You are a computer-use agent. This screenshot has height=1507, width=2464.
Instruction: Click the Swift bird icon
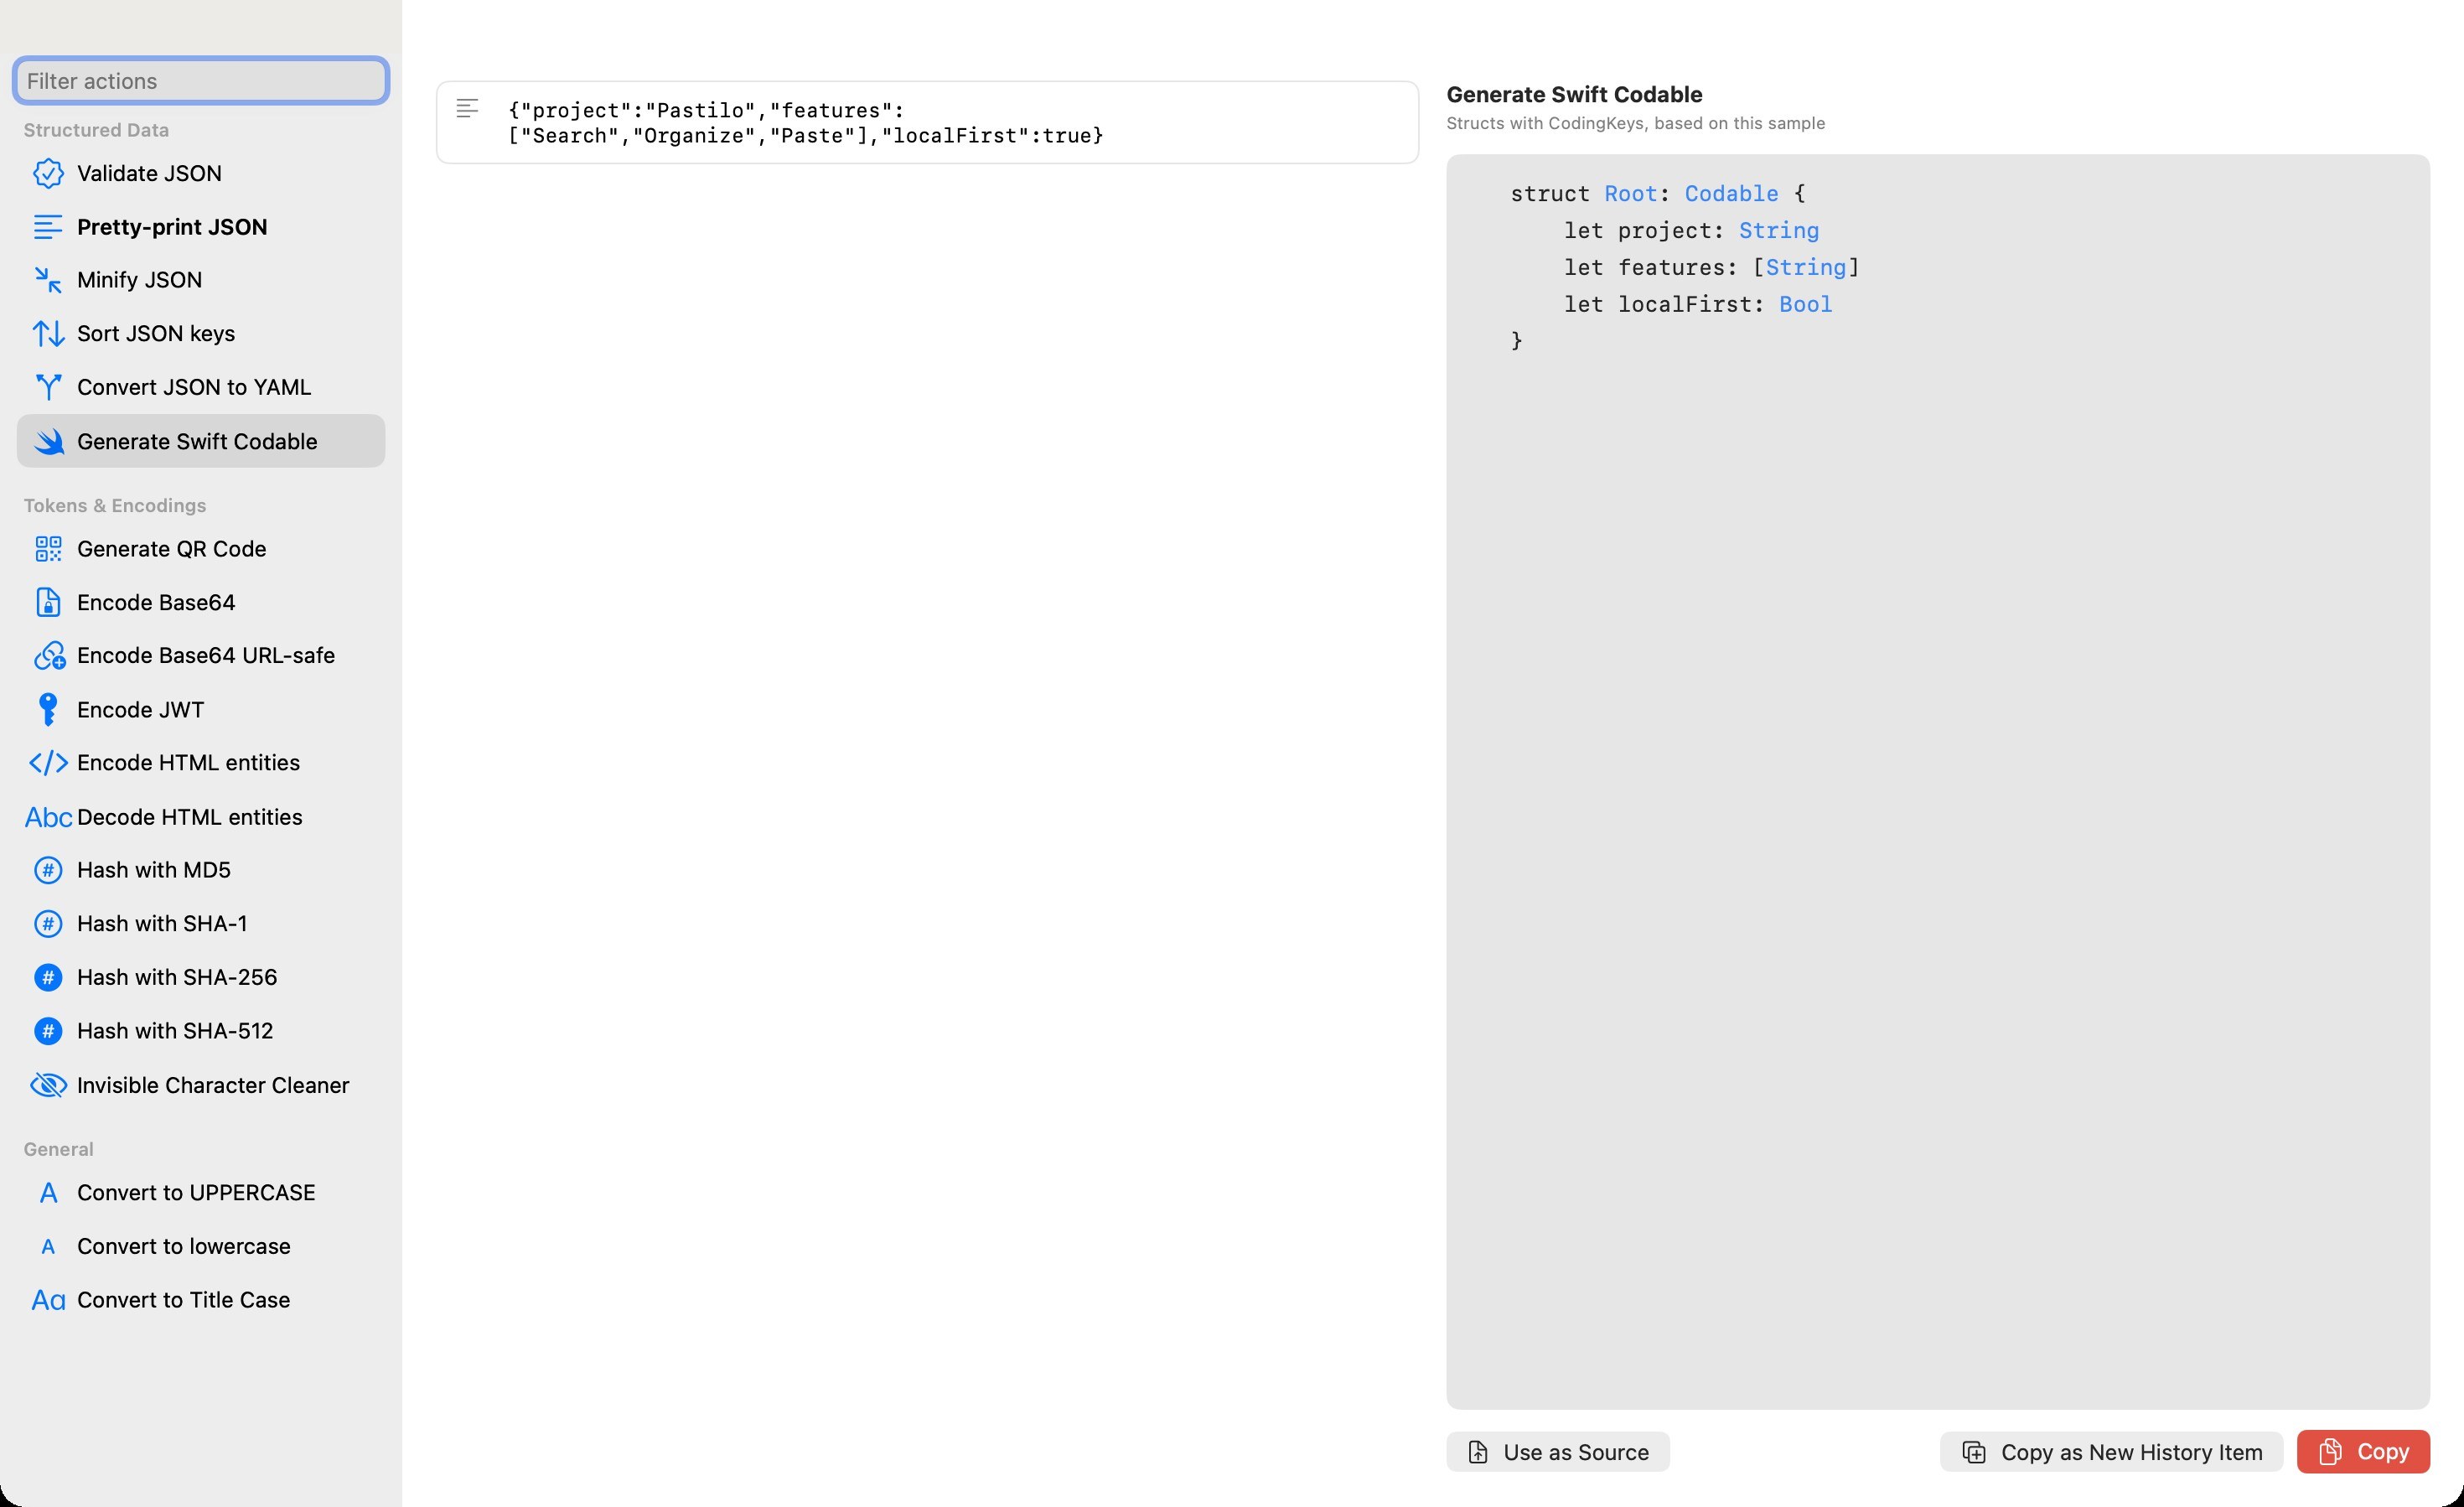coord(48,441)
